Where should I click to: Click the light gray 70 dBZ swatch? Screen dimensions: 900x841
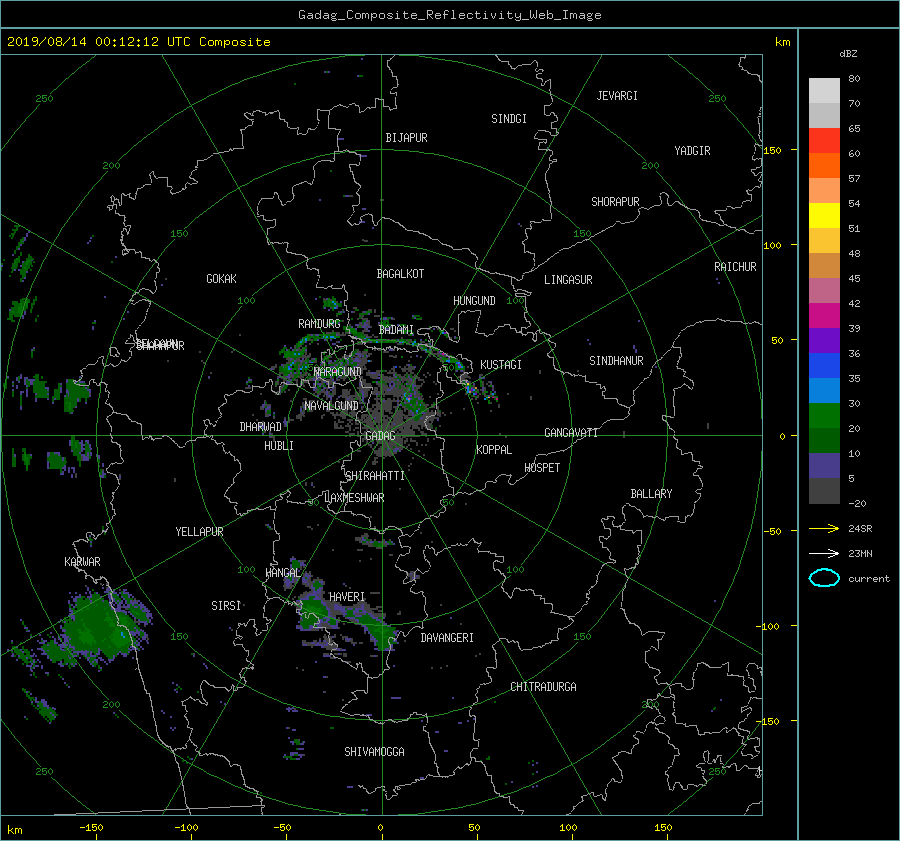pos(824,91)
